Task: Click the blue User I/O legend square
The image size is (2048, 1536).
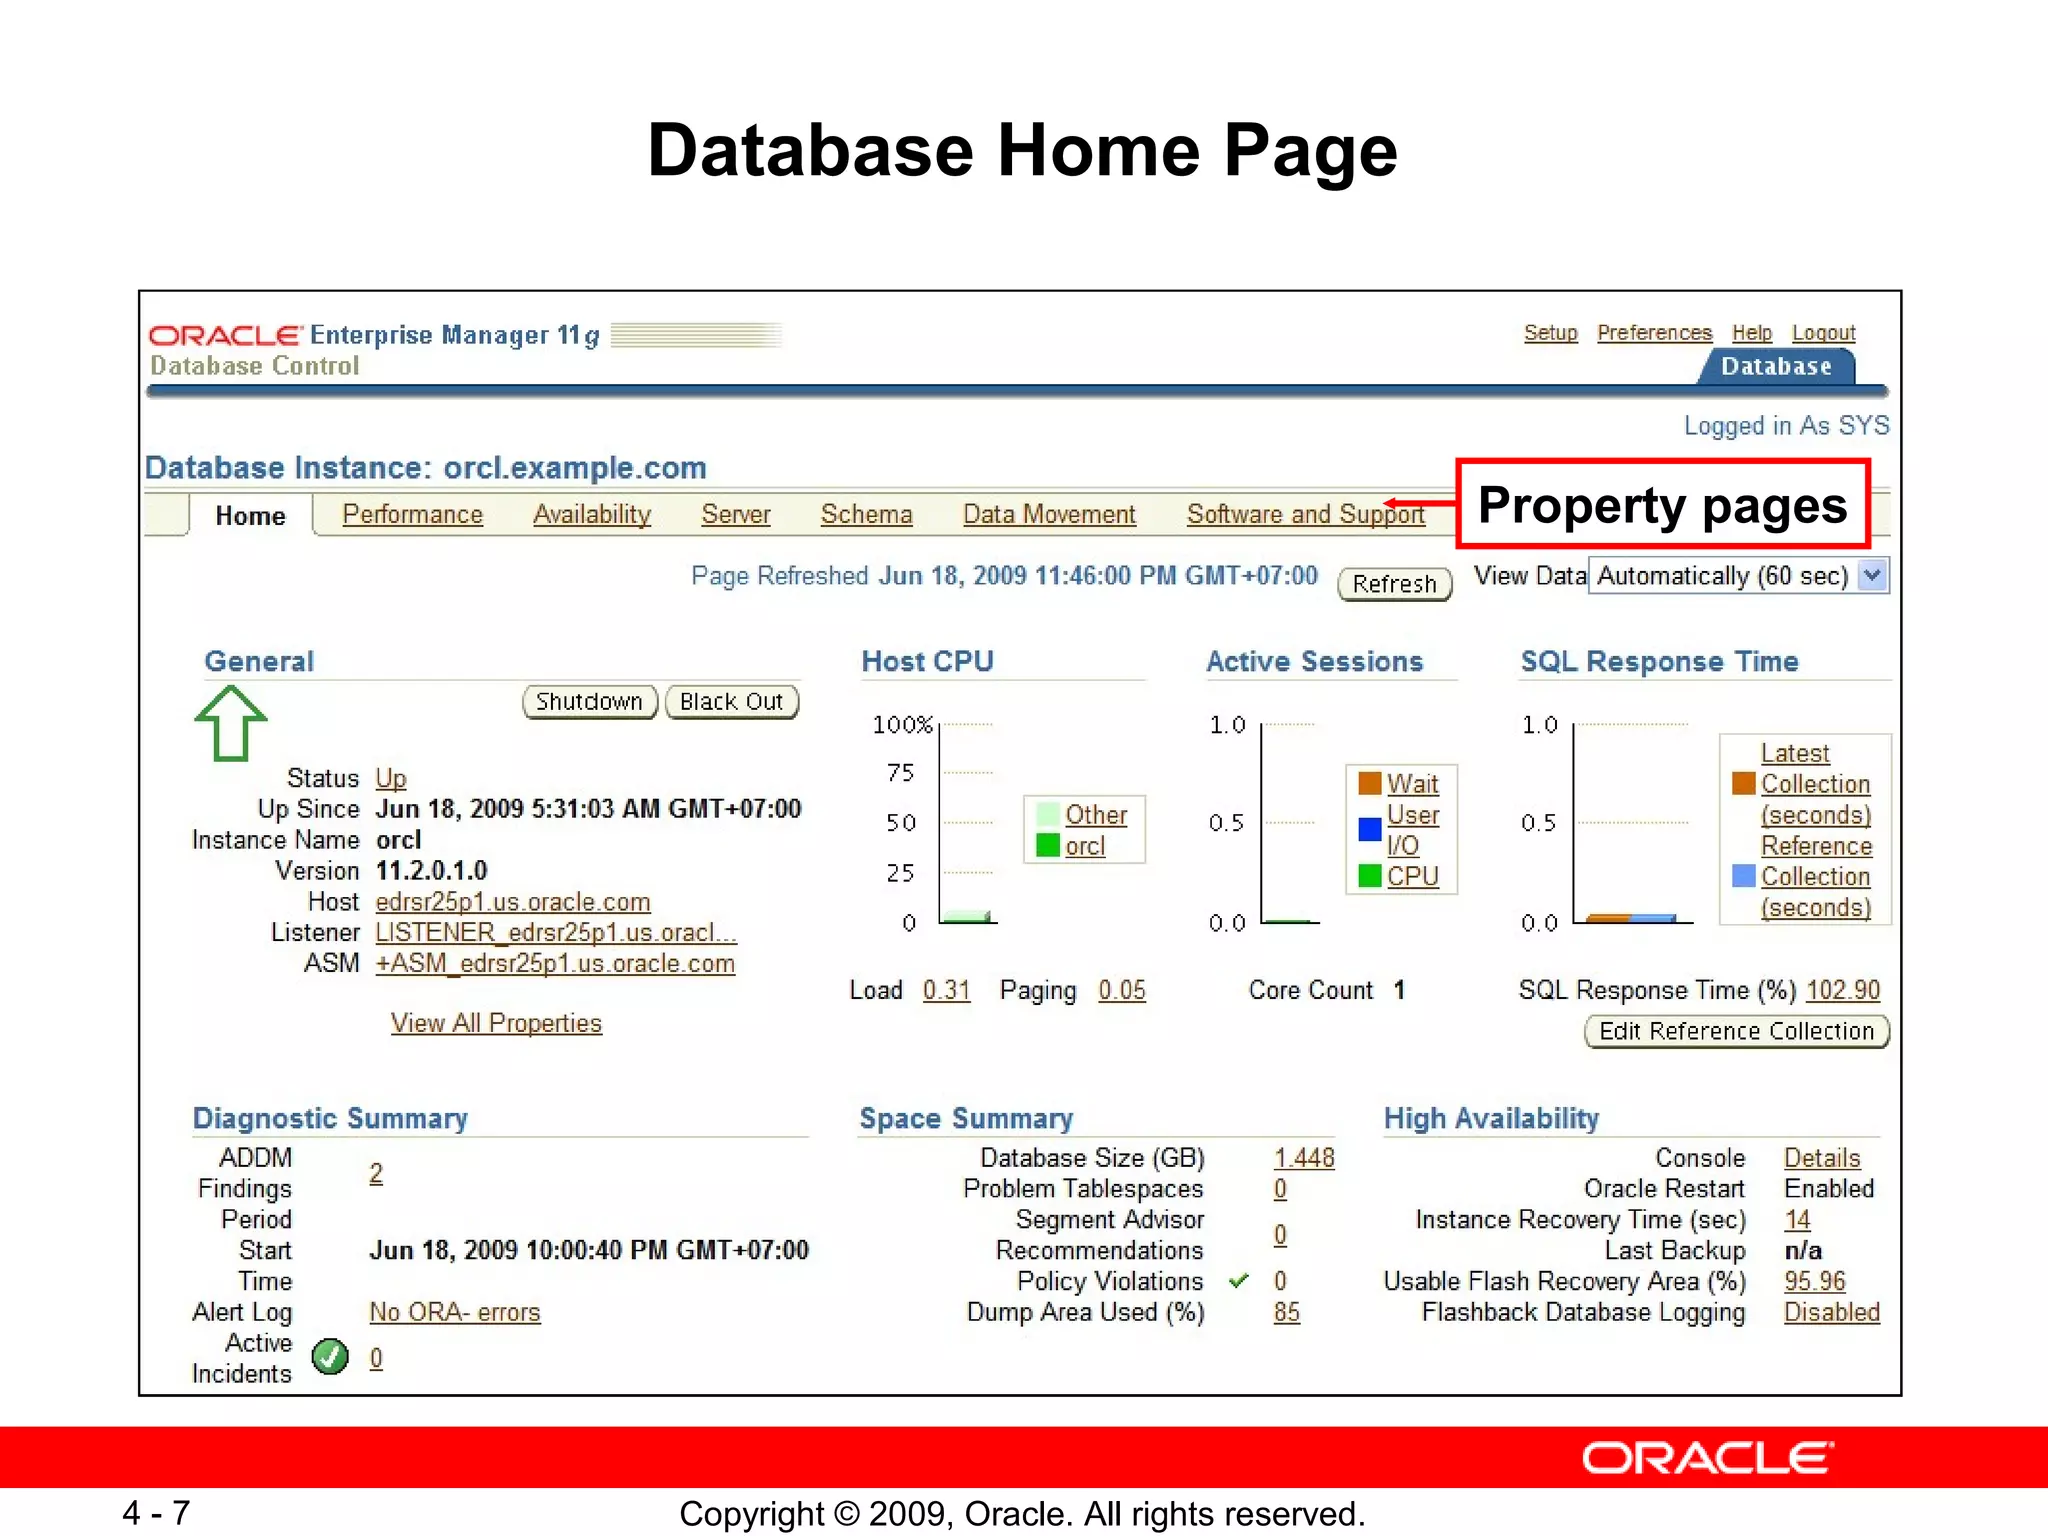Action: 1370,829
